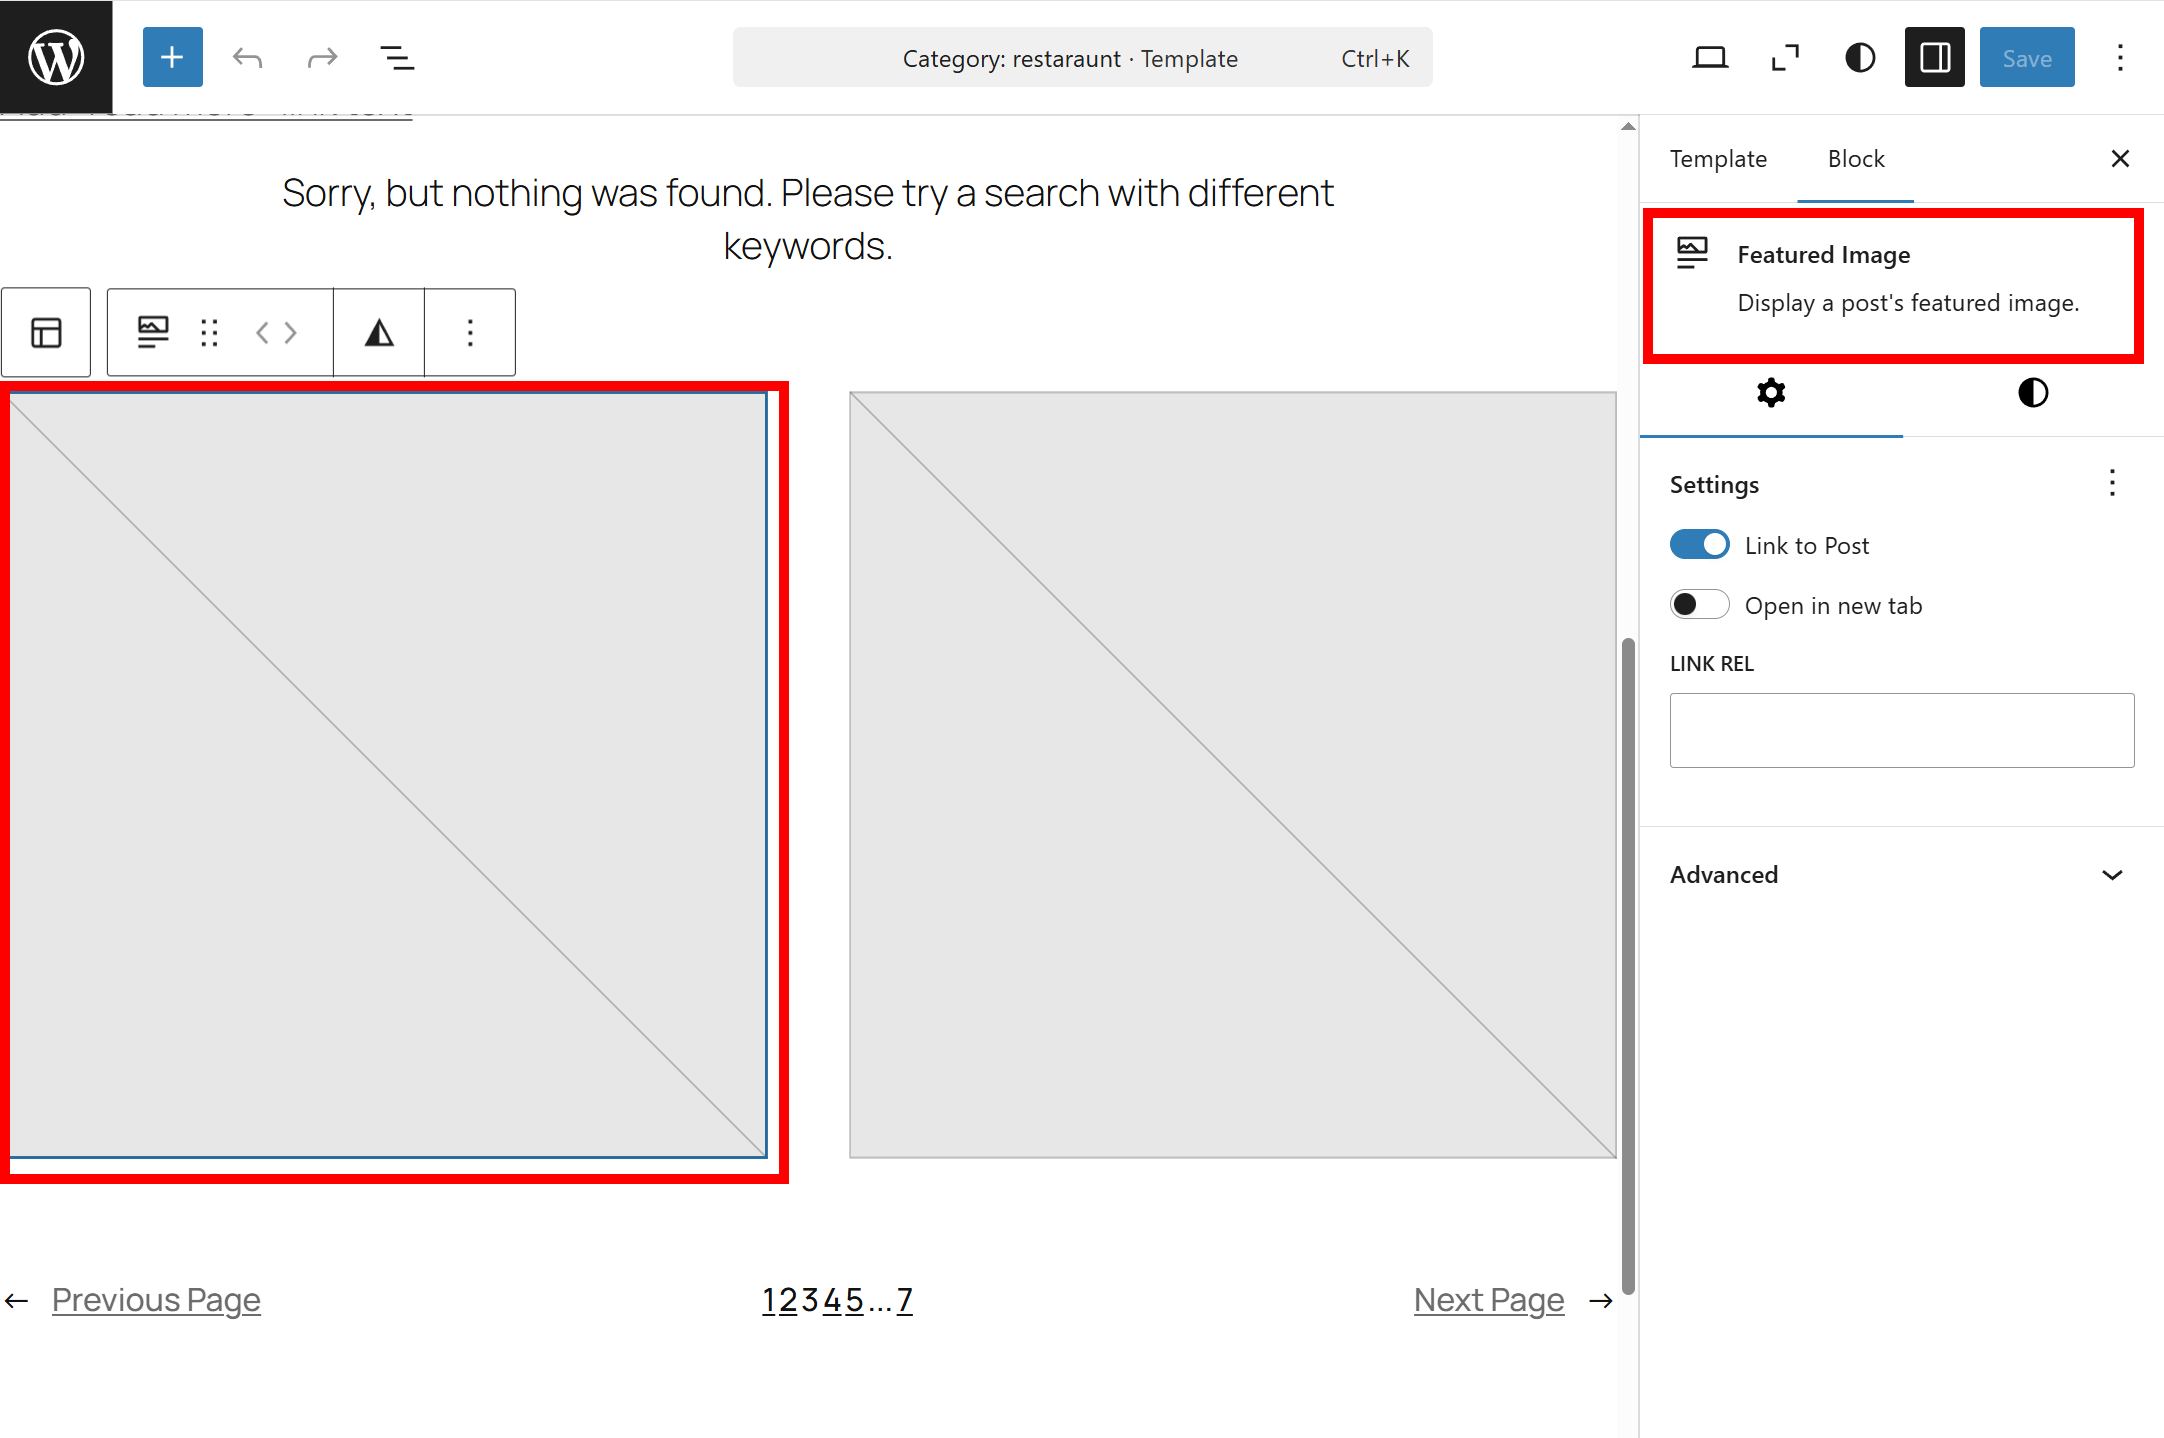Open block toolbar options three-dot menu

pyautogui.click(x=470, y=332)
